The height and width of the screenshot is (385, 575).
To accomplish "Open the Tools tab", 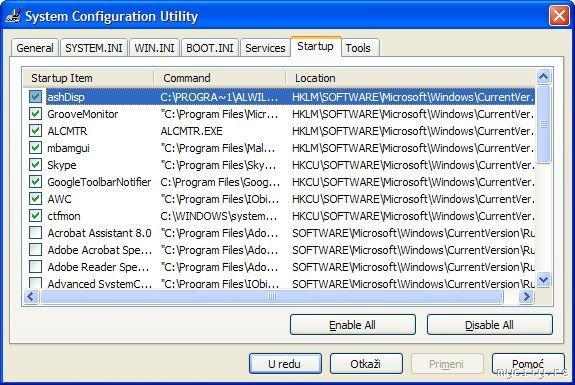I will pyautogui.click(x=358, y=48).
